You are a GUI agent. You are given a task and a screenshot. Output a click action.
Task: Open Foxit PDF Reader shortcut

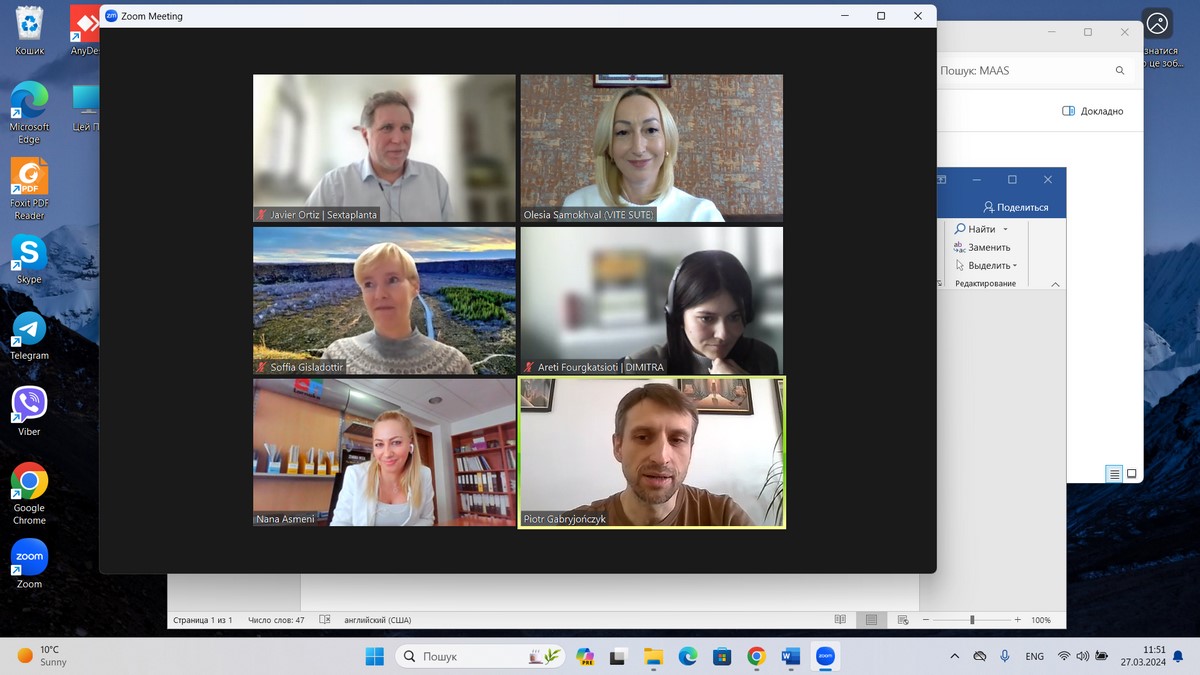tap(29, 180)
